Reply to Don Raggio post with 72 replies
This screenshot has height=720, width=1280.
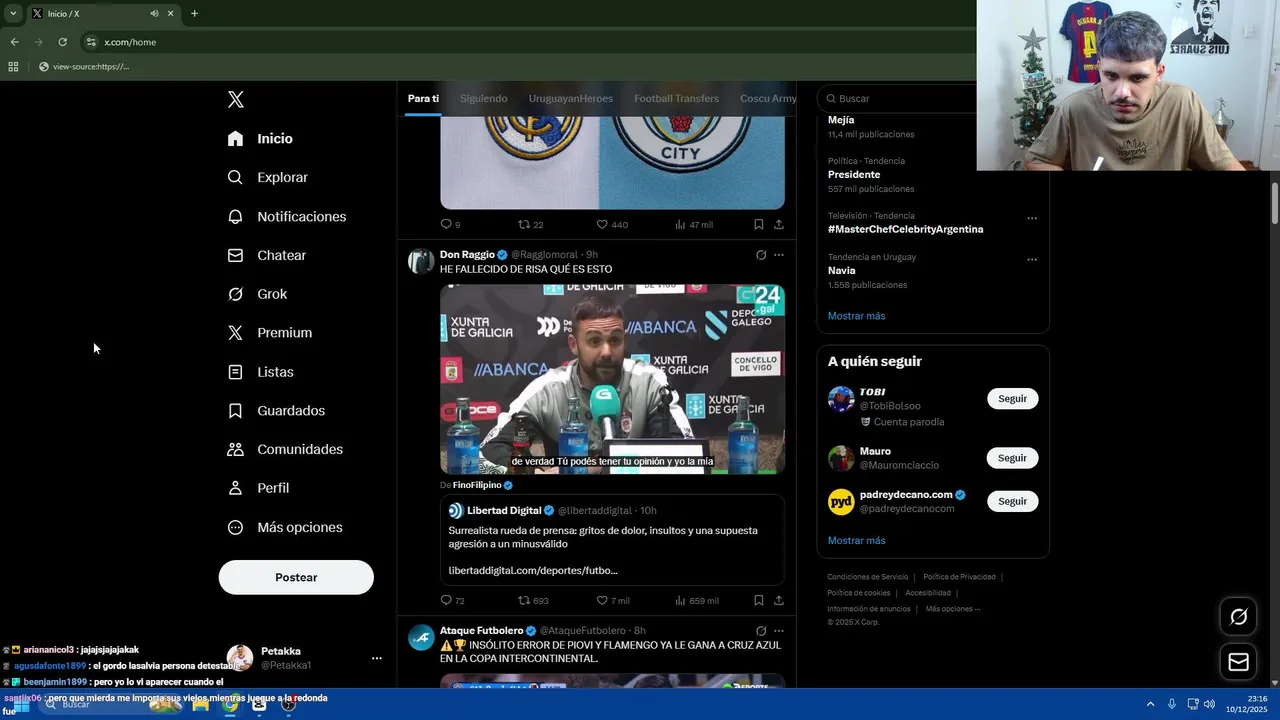452,601
